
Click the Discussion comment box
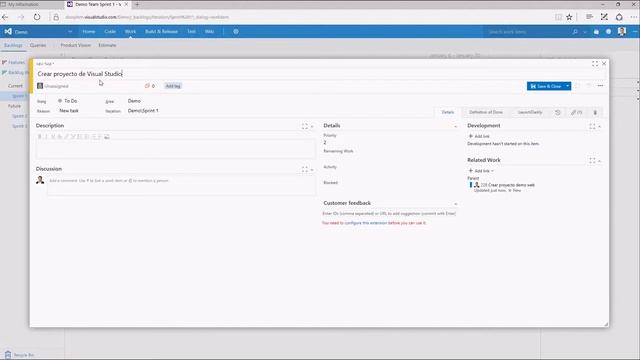click(181, 185)
